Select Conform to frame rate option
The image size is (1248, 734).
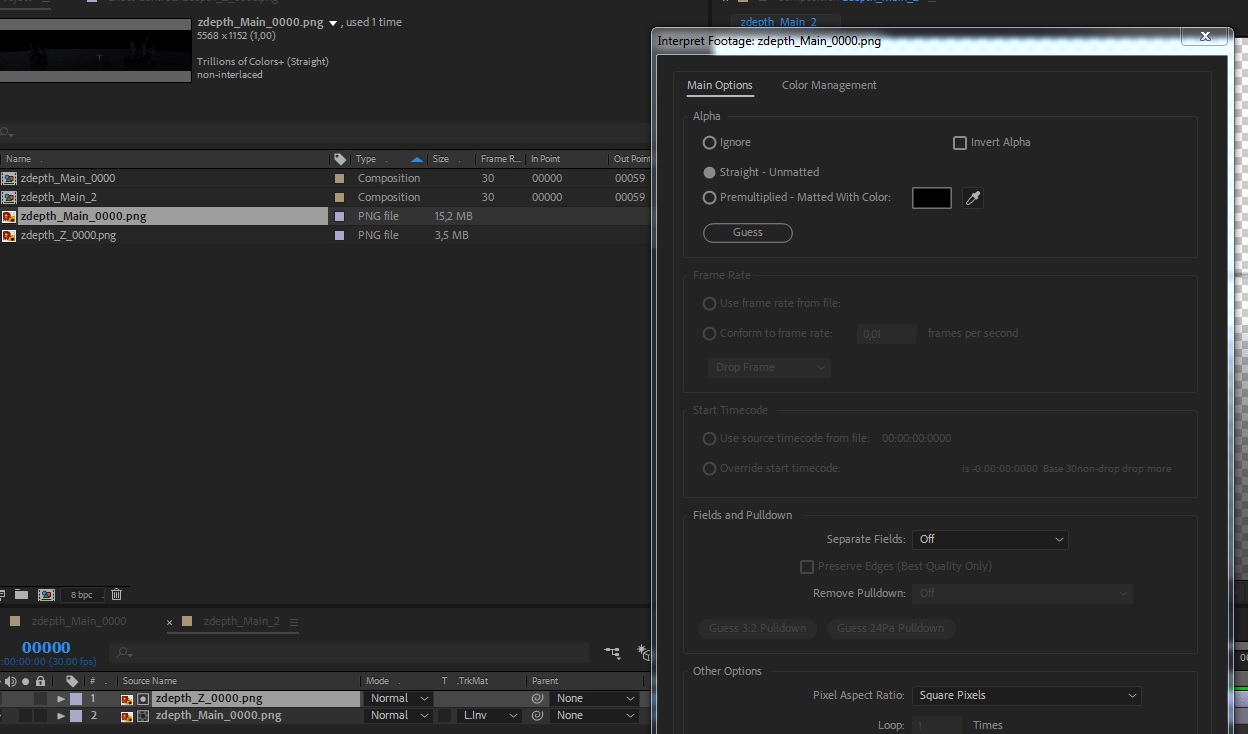[709, 333]
